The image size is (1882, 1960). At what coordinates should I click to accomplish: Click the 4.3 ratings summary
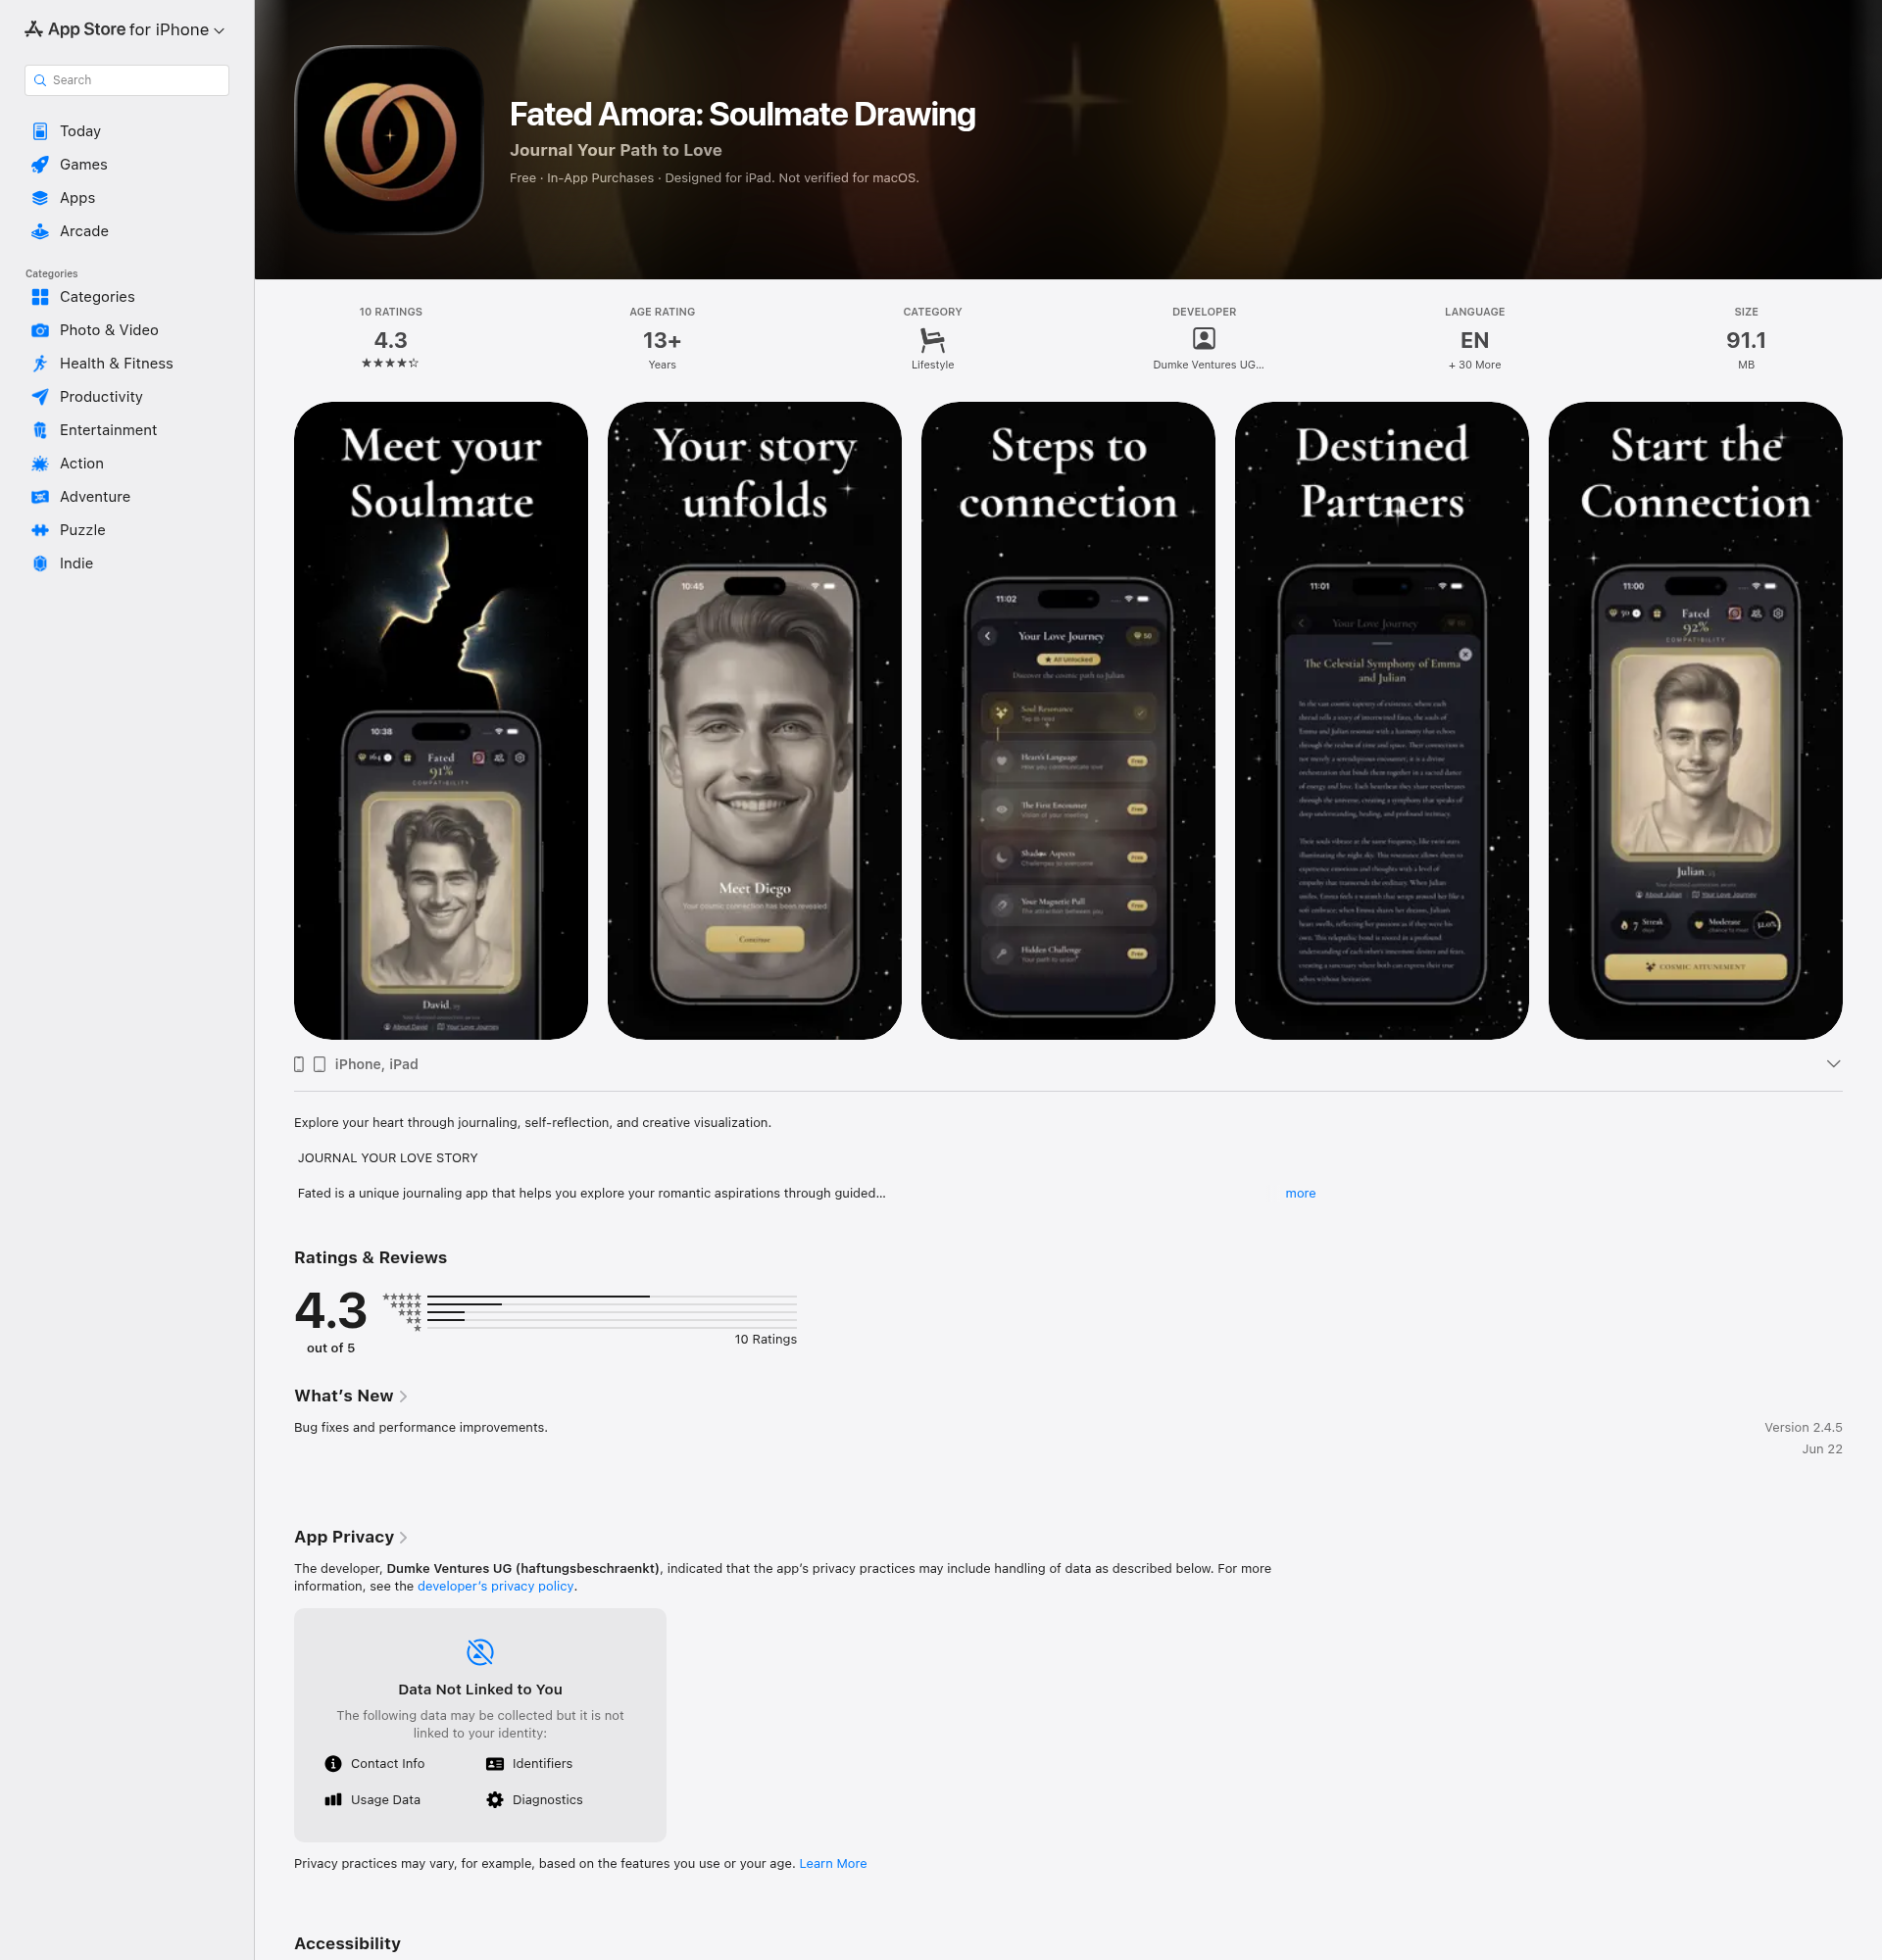click(x=390, y=339)
